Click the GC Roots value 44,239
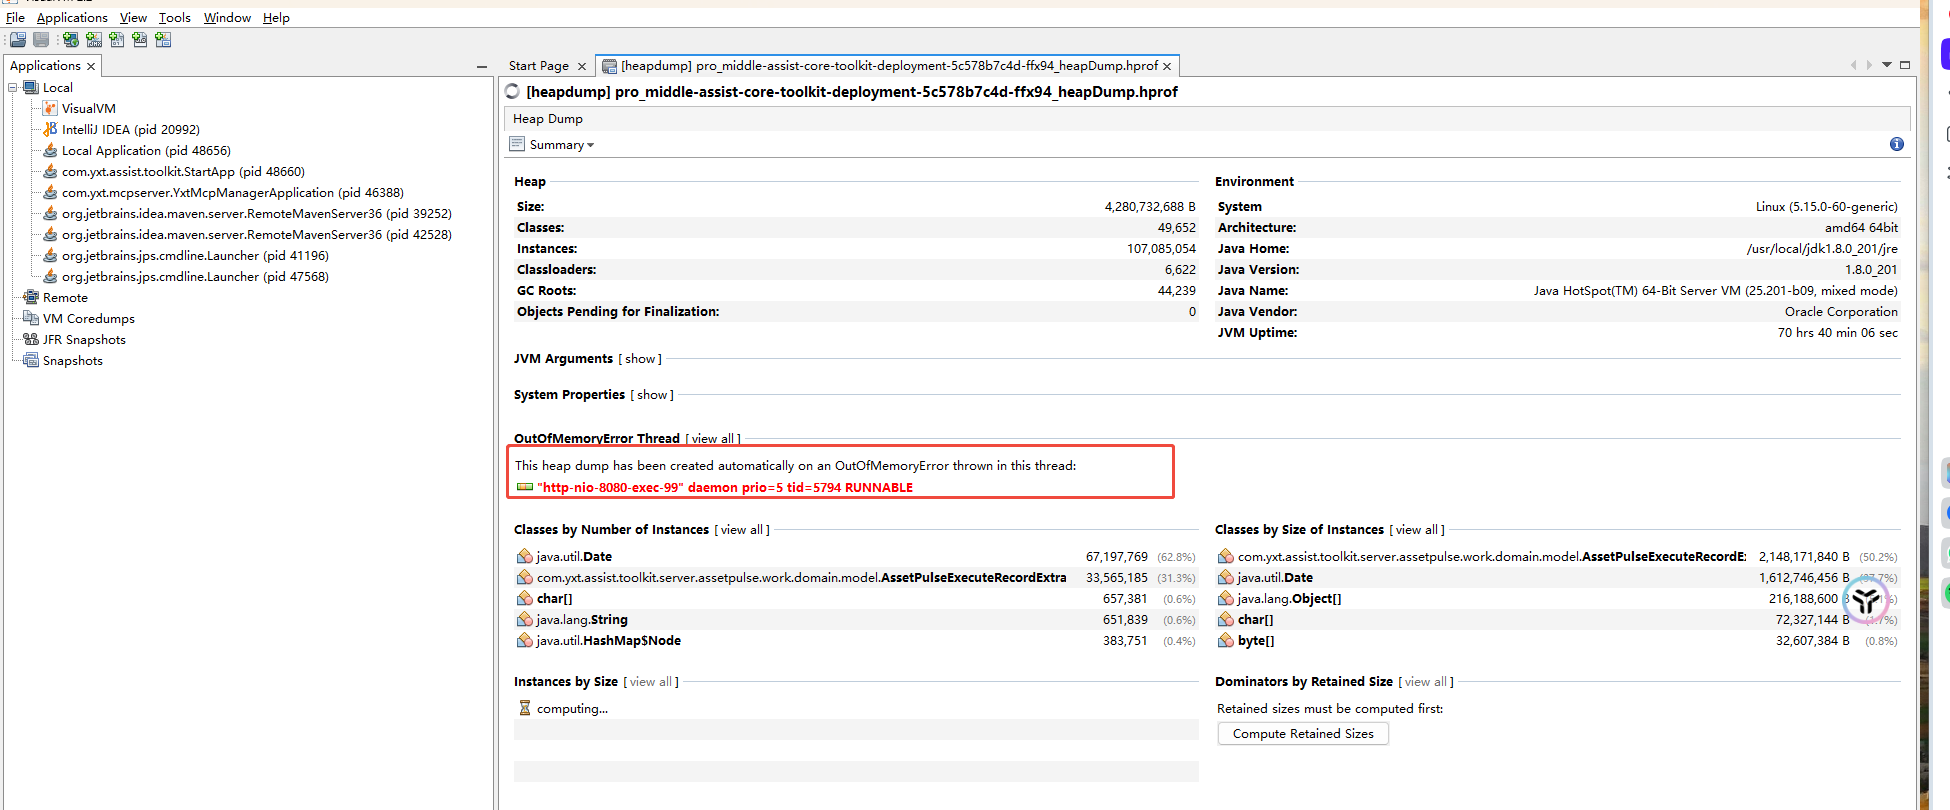 point(1177,291)
